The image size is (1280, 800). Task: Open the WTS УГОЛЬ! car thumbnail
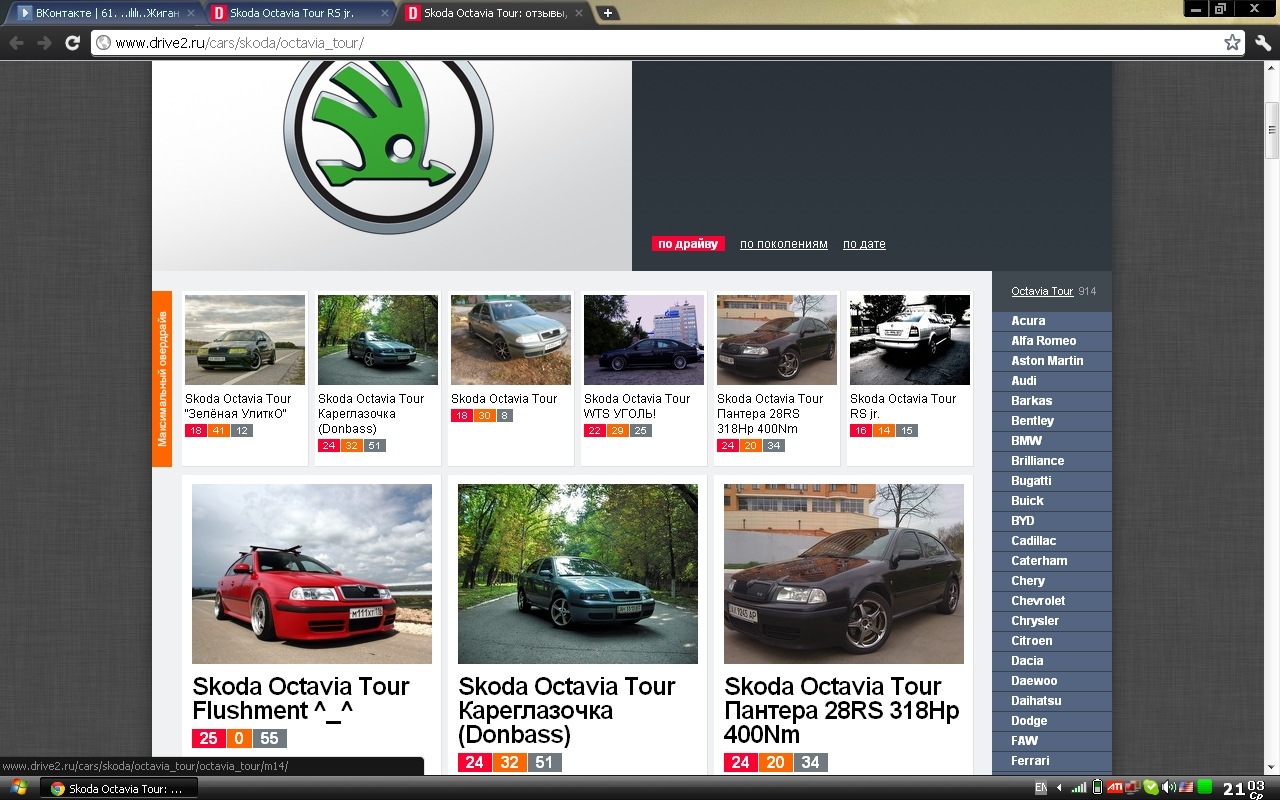[x=644, y=340]
